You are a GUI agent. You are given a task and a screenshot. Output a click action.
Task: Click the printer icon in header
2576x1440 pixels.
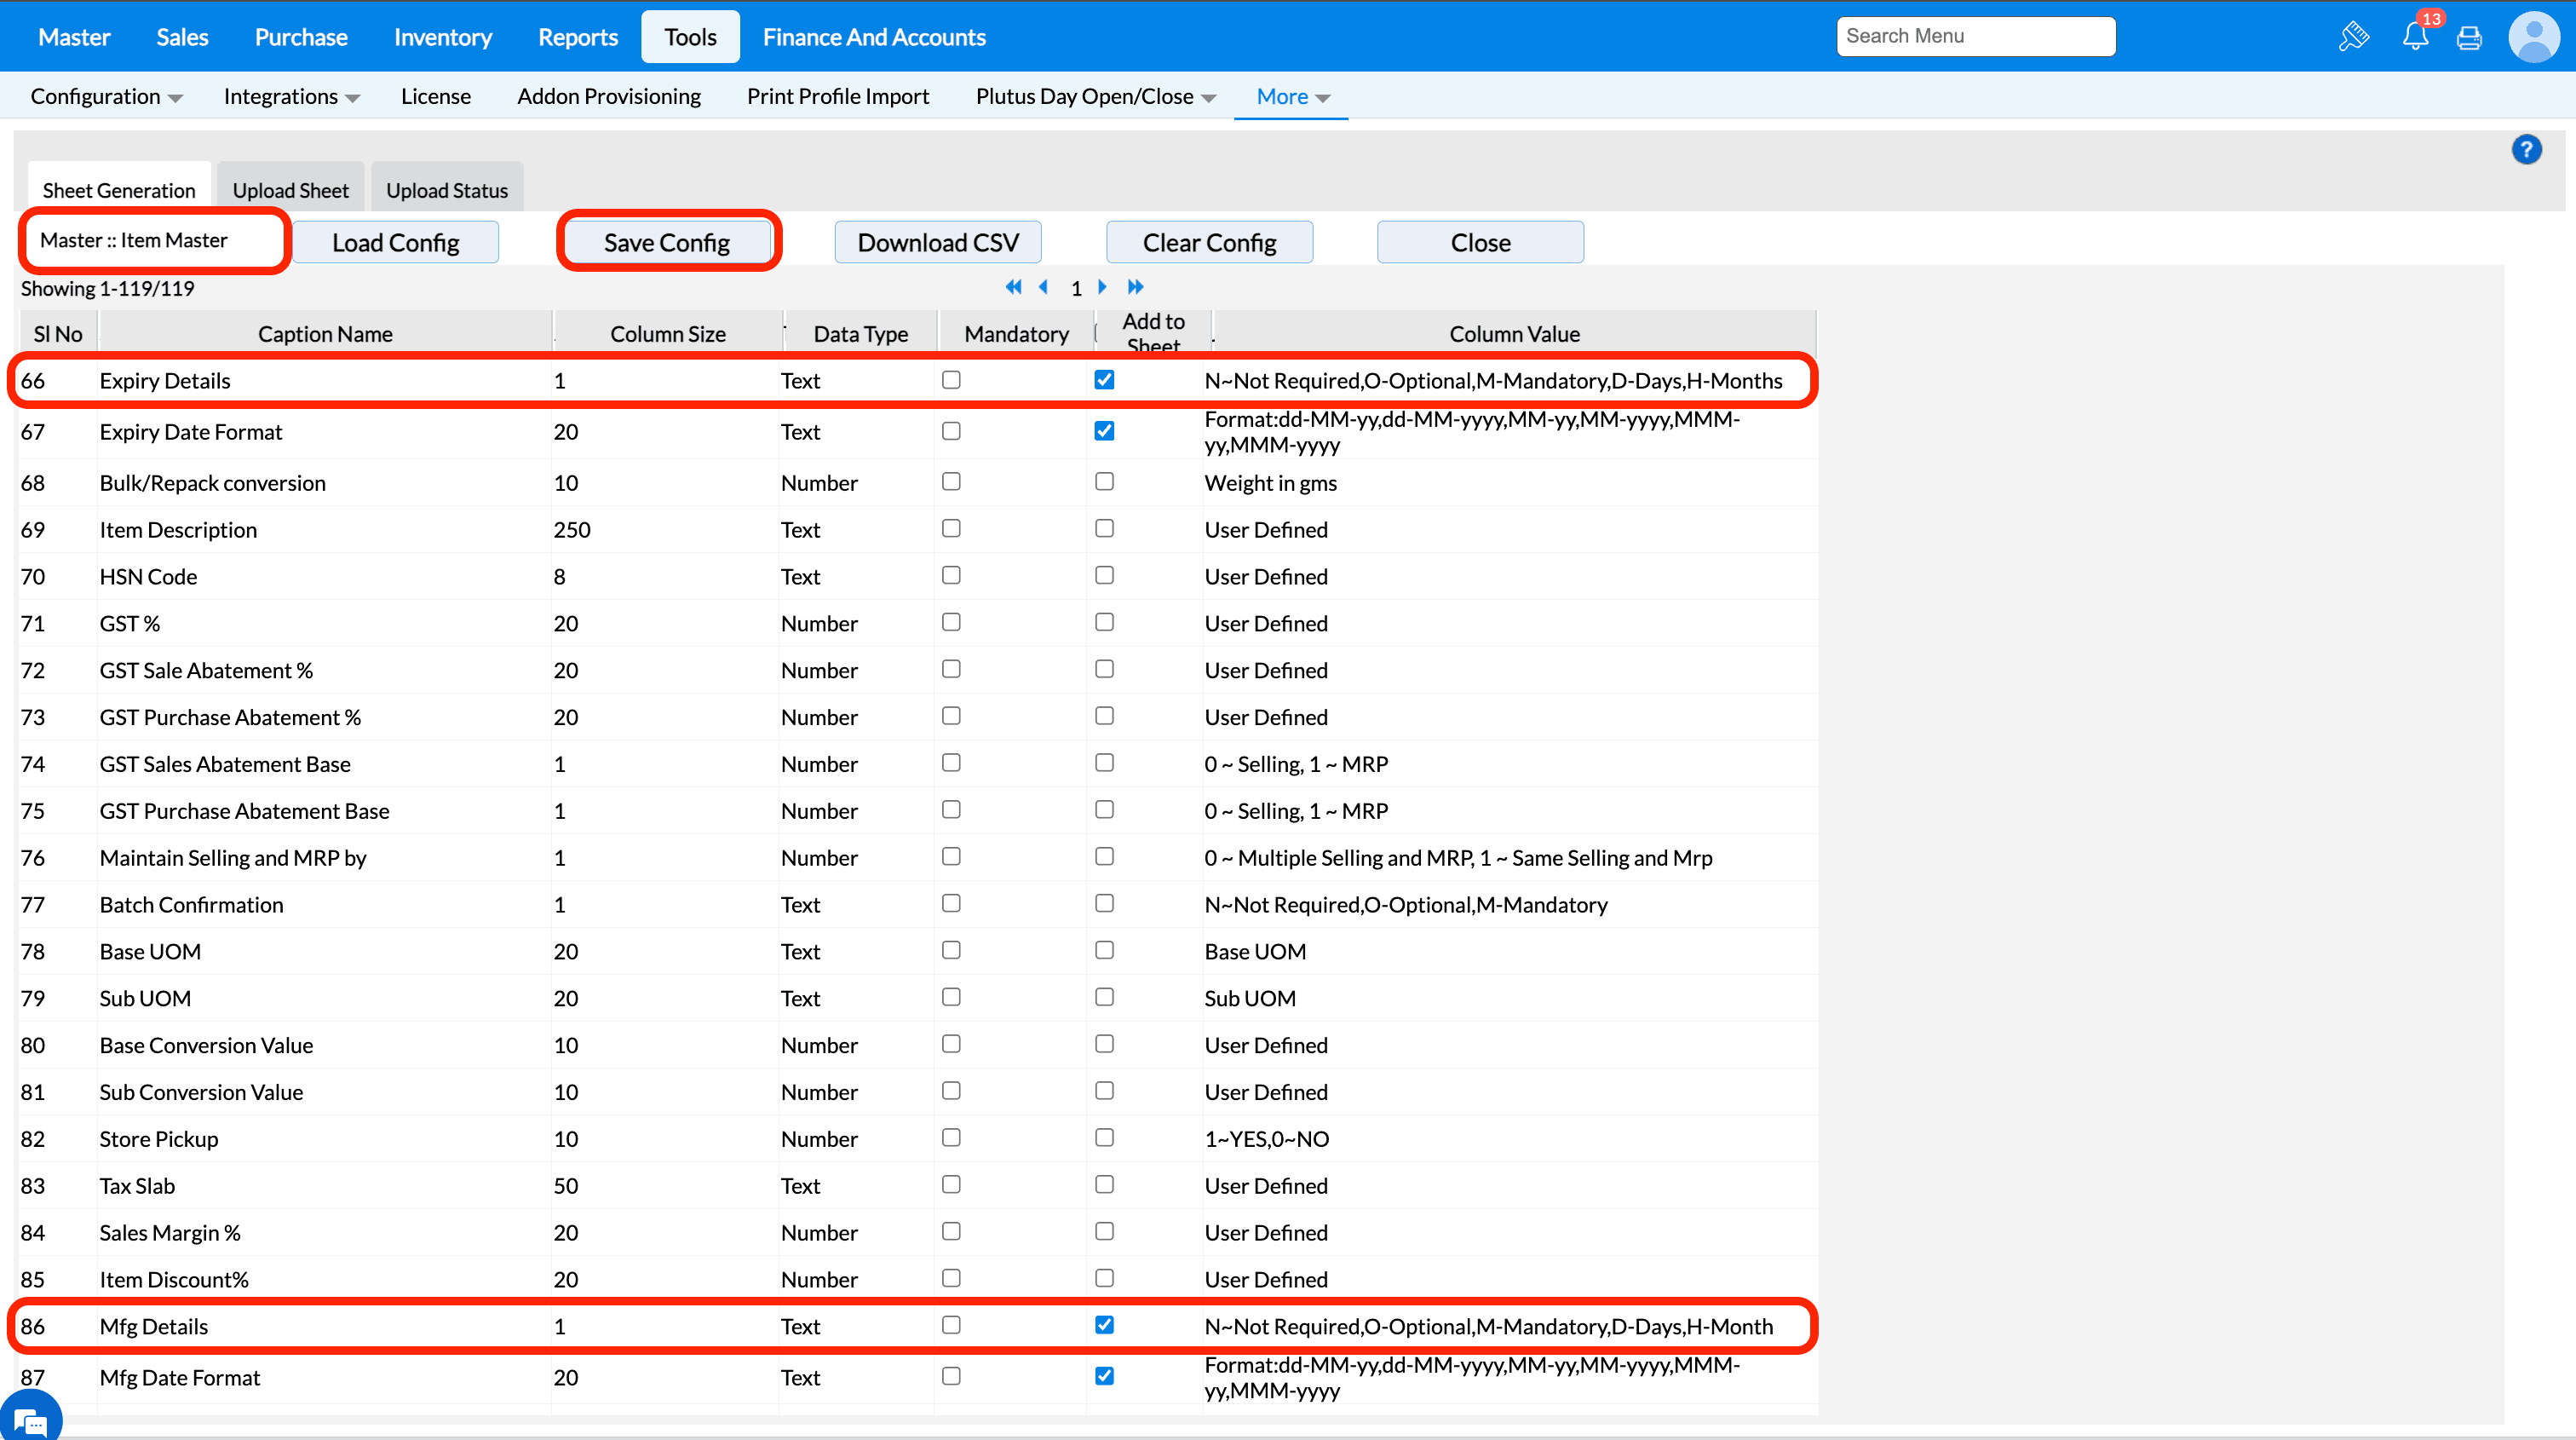click(2469, 38)
